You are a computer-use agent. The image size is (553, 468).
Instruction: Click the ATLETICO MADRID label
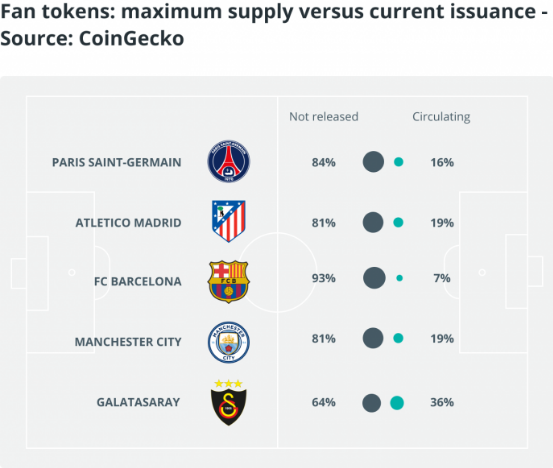[x=128, y=223]
